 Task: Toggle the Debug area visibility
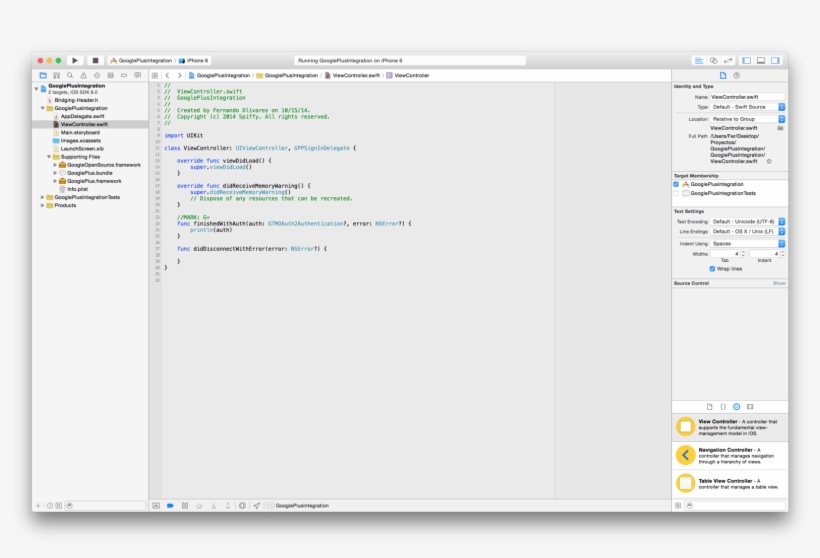761,61
